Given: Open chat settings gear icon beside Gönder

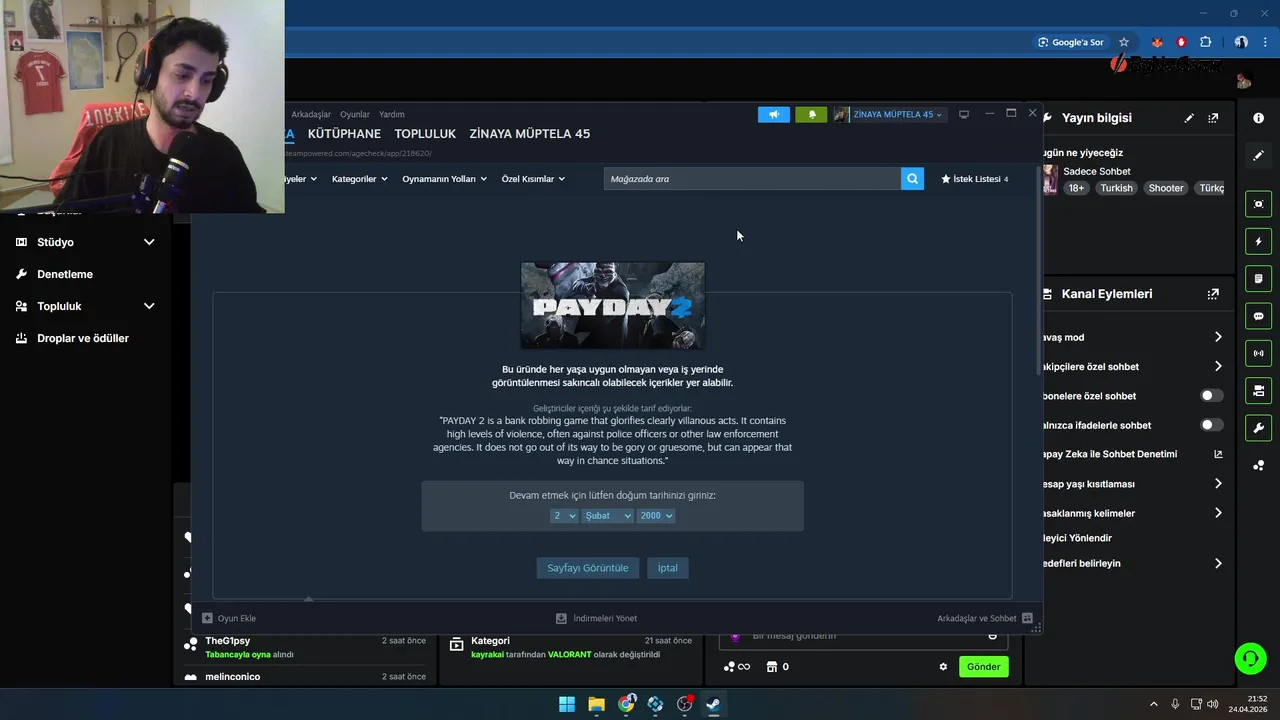Looking at the screenshot, I should point(943,667).
